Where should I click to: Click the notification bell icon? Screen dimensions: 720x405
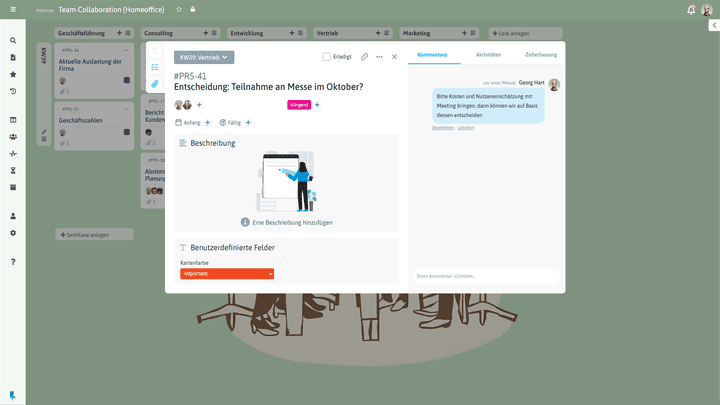691,9
